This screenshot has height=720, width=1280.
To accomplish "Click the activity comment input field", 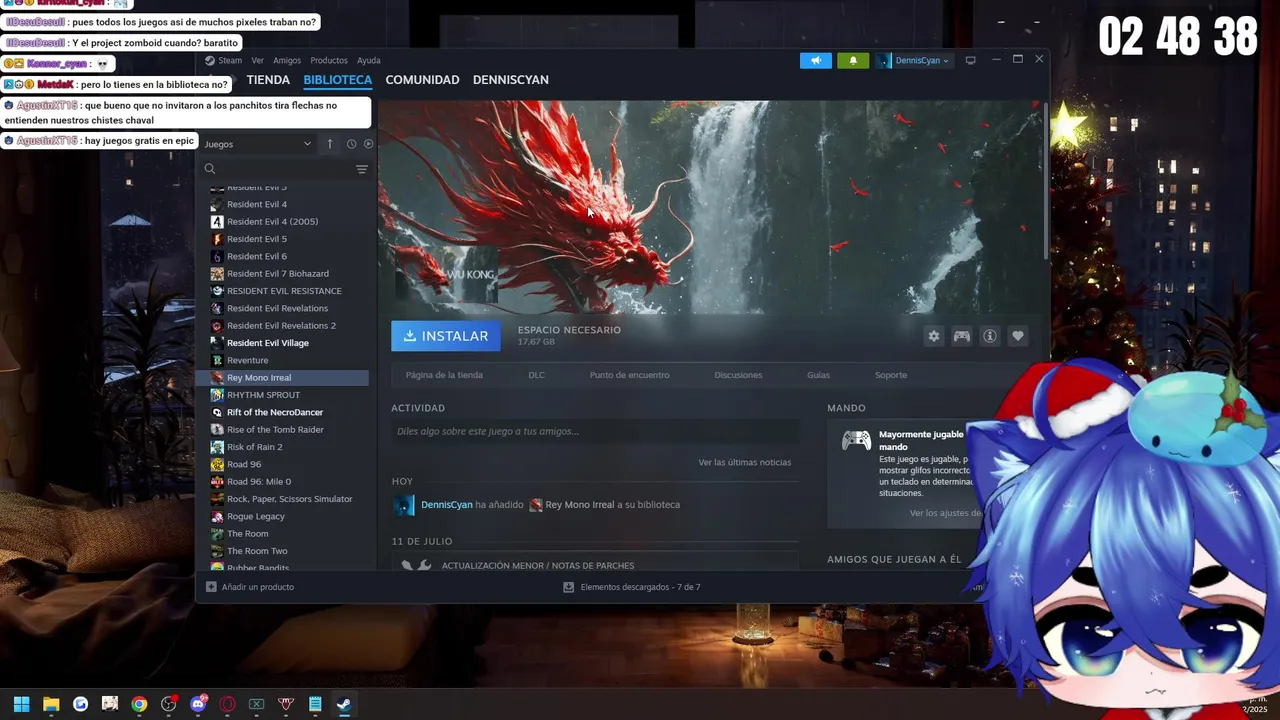I will tap(595, 431).
